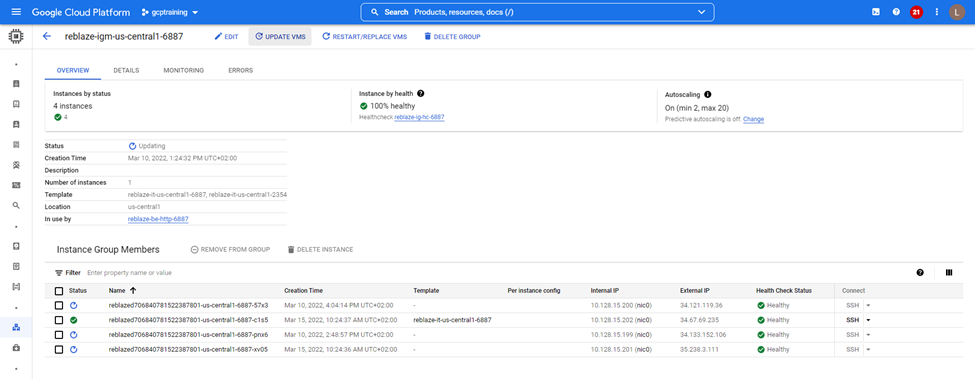Expand the gcptraining project selector

[170, 12]
